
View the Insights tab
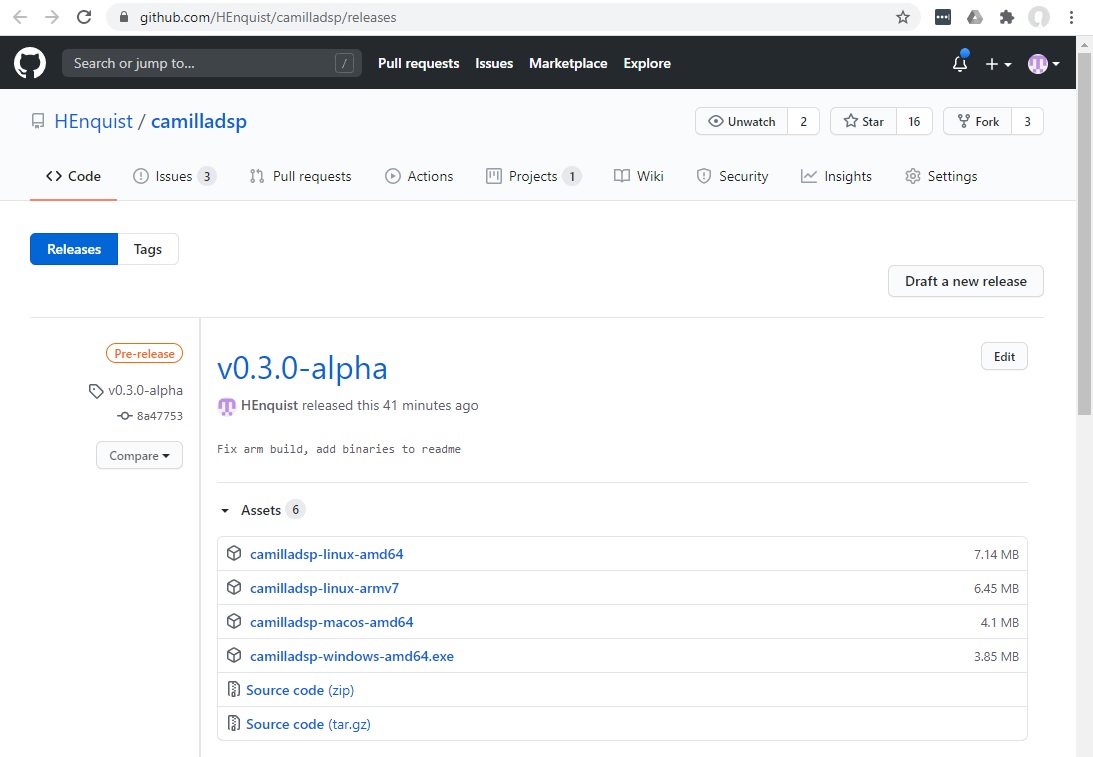pos(836,176)
